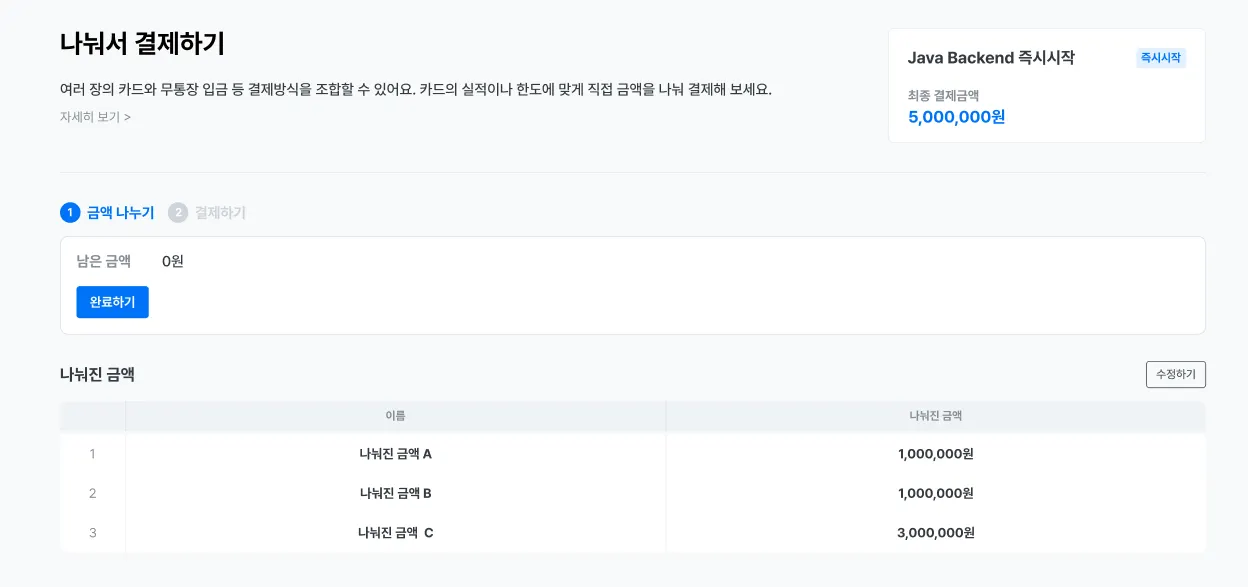Click the step 2 circle icon
1248x587 pixels.
click(x=178, y=213)
